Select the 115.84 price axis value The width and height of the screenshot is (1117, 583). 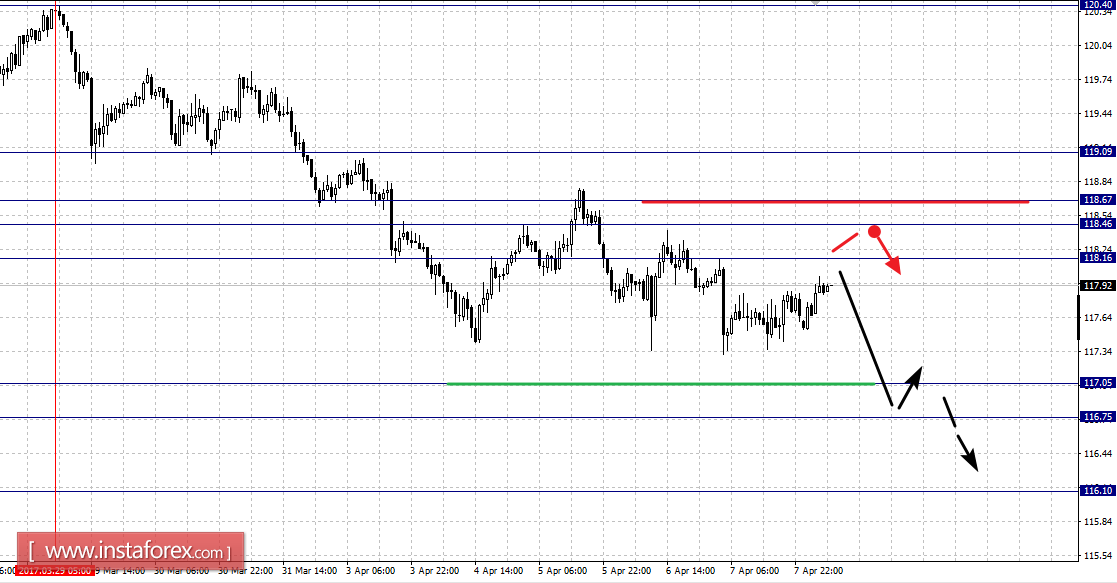point(1098,522)
